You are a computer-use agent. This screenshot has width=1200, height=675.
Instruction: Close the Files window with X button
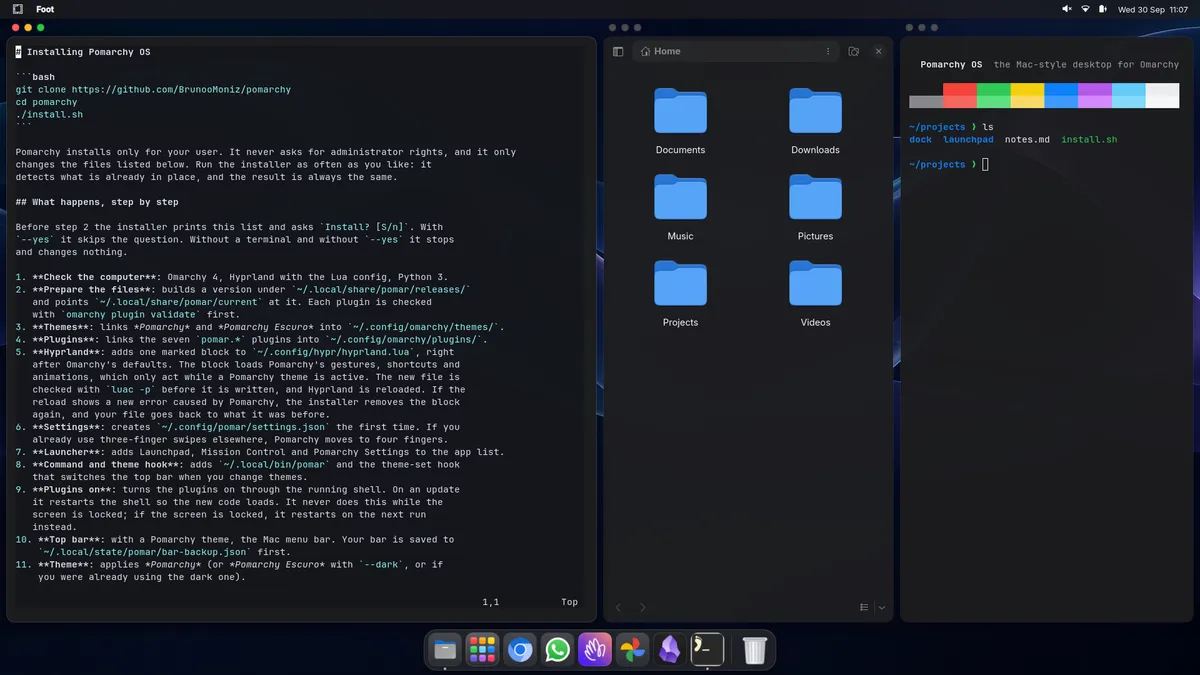click(x=879, y=51)
